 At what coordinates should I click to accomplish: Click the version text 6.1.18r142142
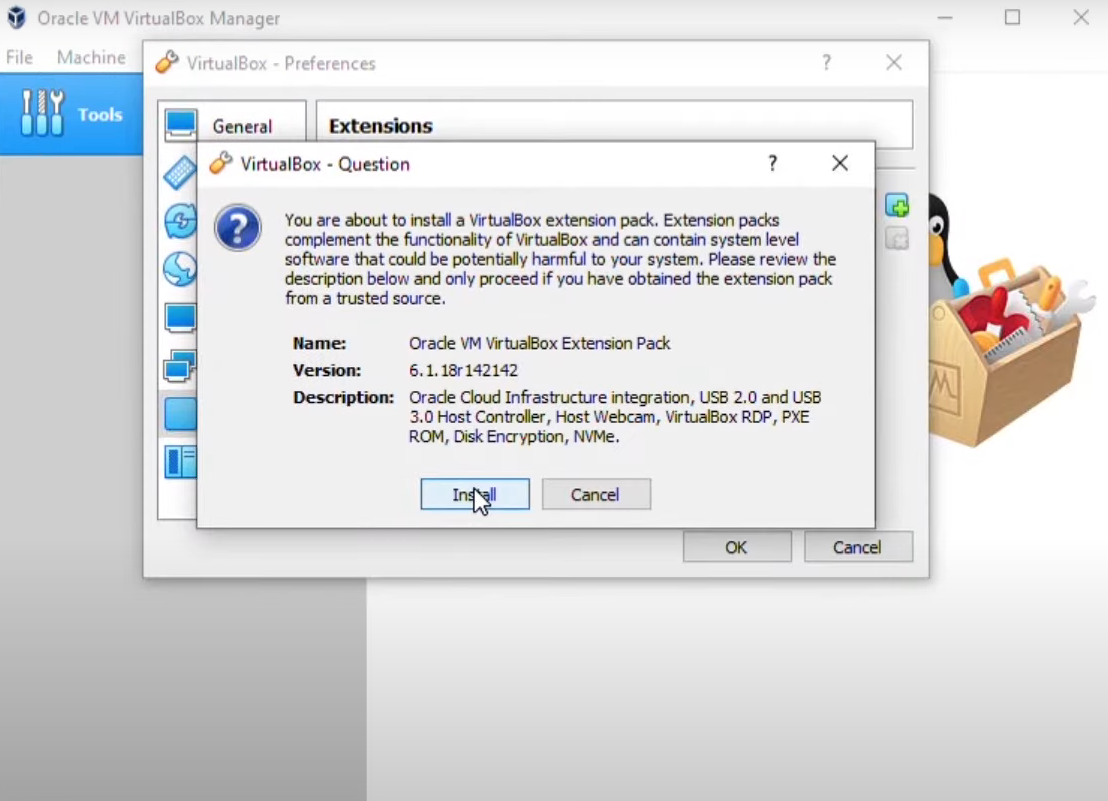(463, 370)
